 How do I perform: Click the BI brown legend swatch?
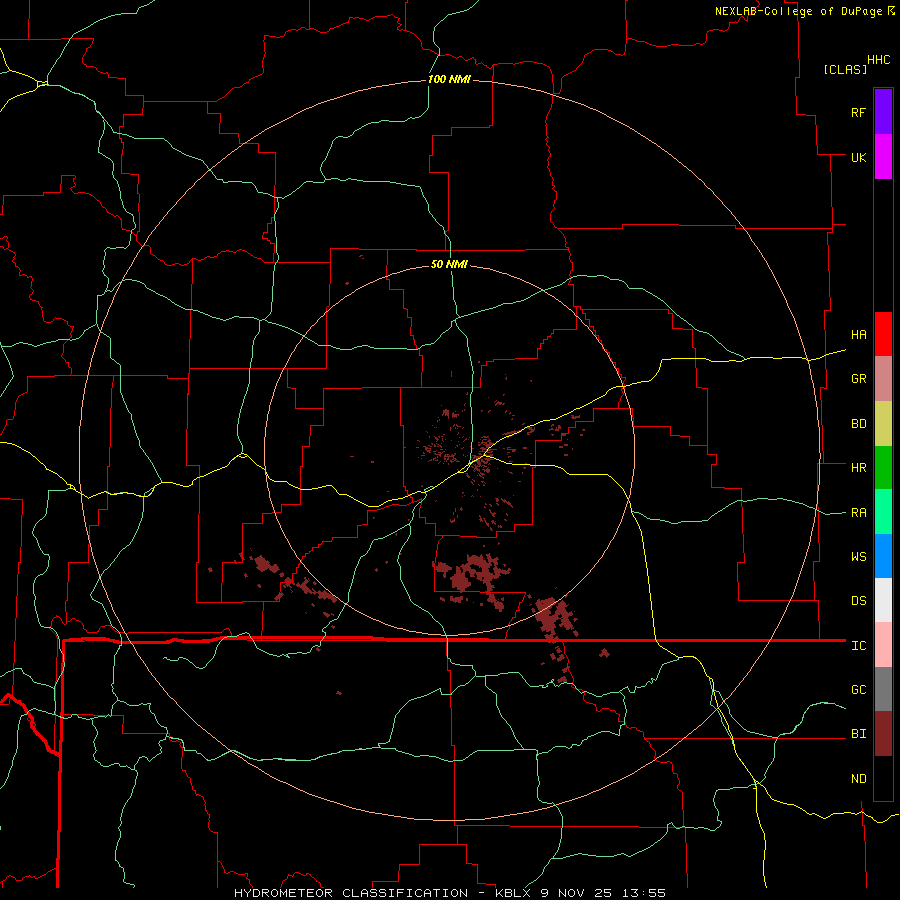click(883, 734)
